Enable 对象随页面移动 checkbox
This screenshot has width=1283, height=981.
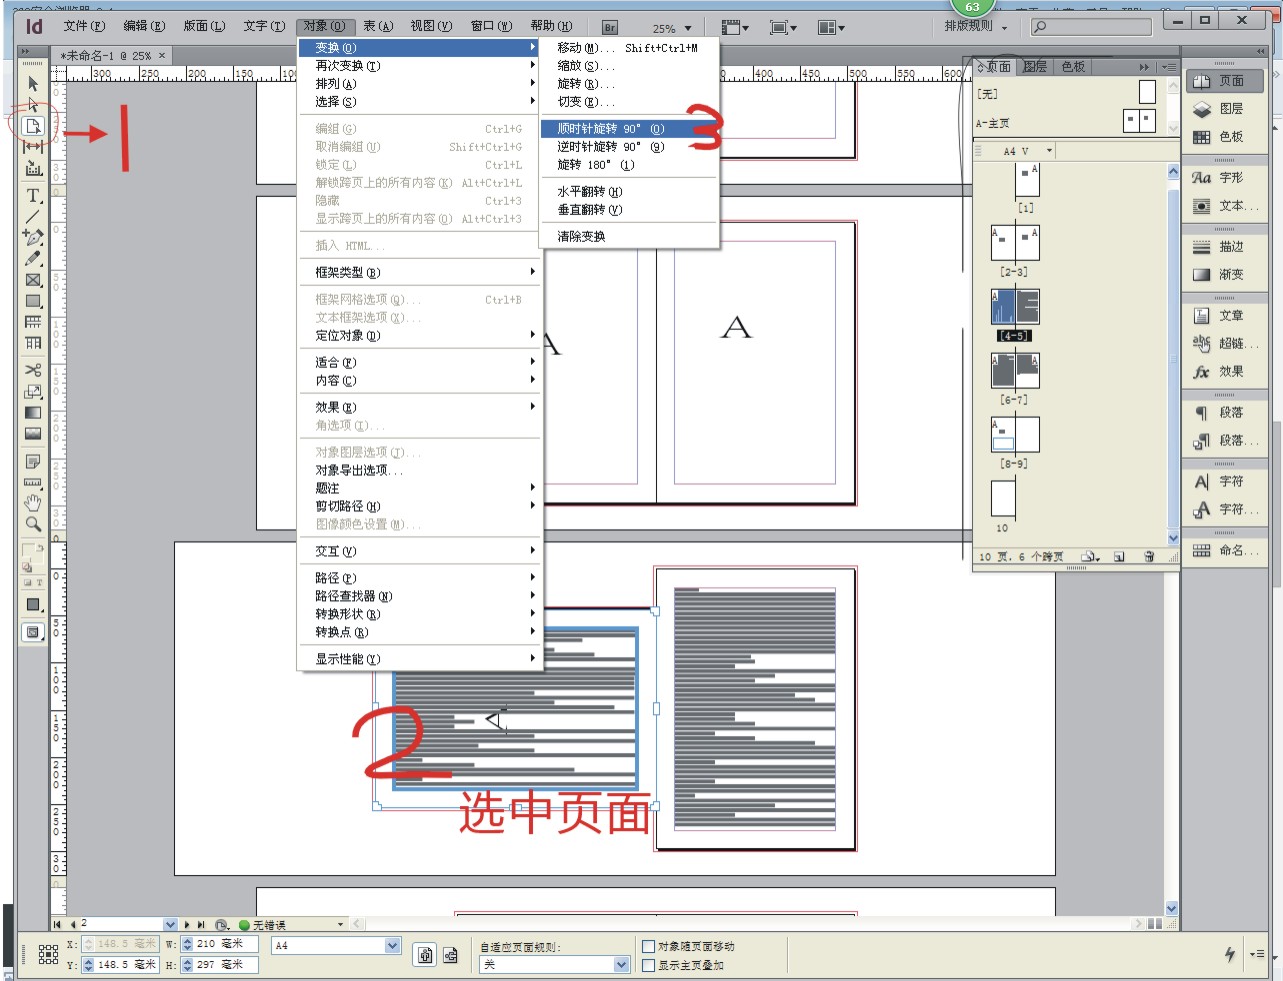[648, 946]
